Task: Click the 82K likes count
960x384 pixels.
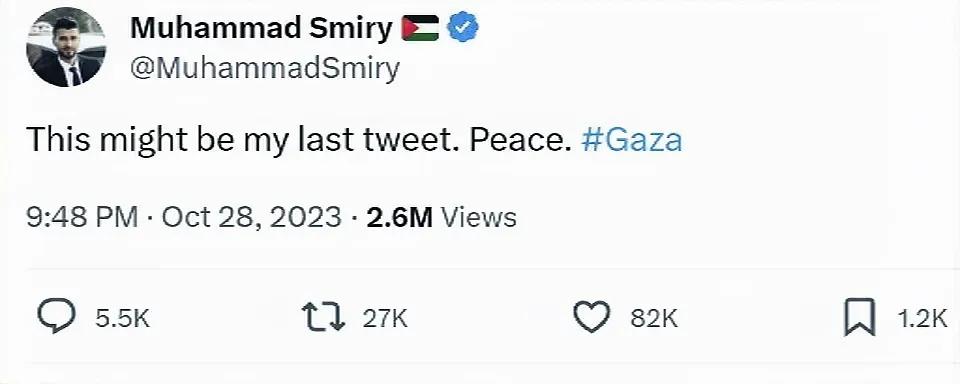Action: 654,318
